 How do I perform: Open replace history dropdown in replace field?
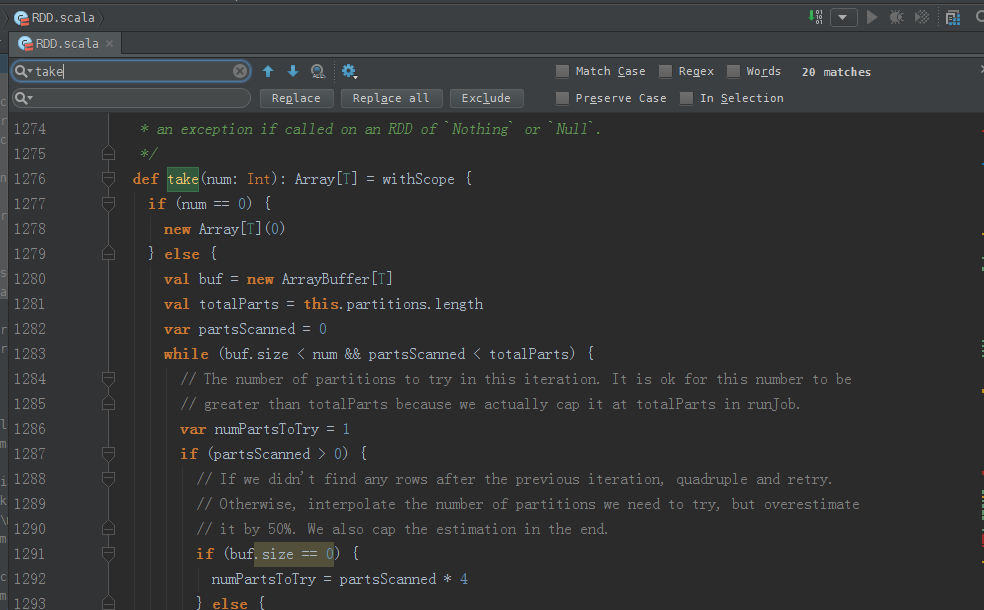23,98
